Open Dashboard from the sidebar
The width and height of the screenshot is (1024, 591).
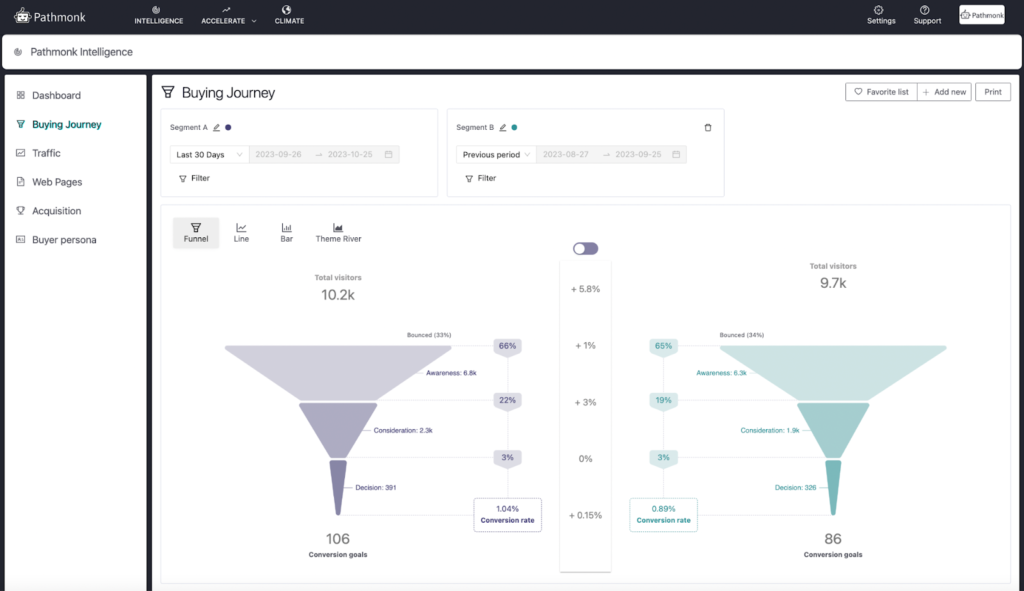point(51,95)
